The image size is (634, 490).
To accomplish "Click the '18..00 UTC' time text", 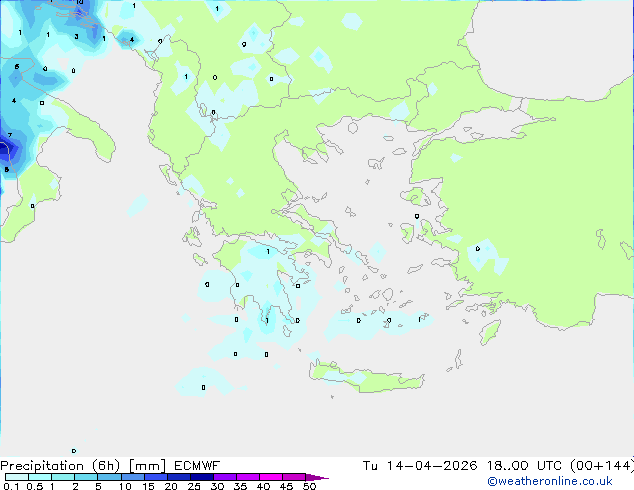I will [x=524, y=466].
